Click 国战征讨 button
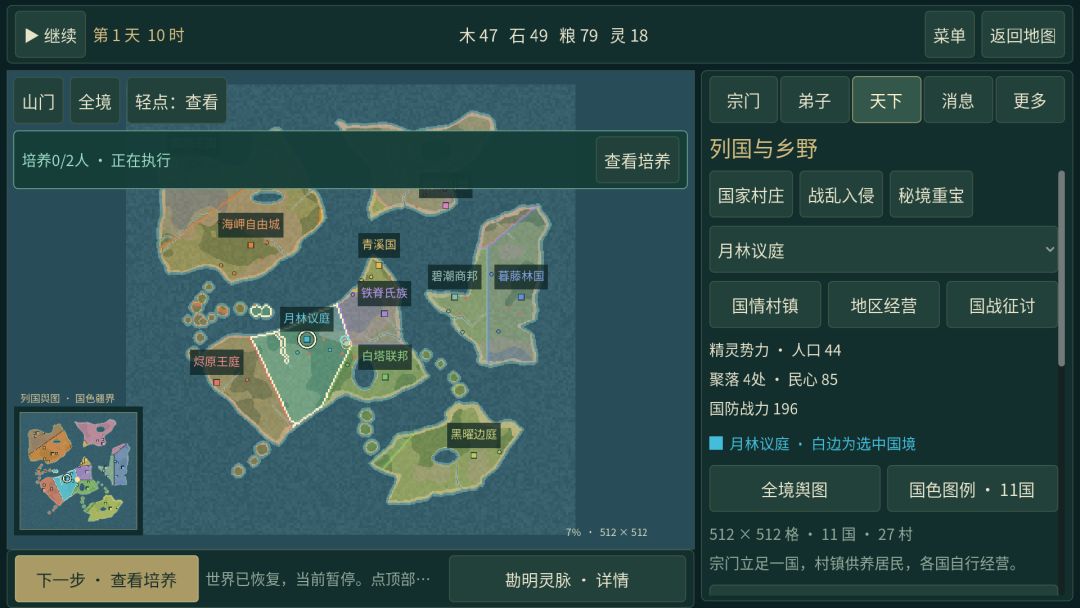1080x608 pixels. pyautogui.click(x=1002, y=305)
